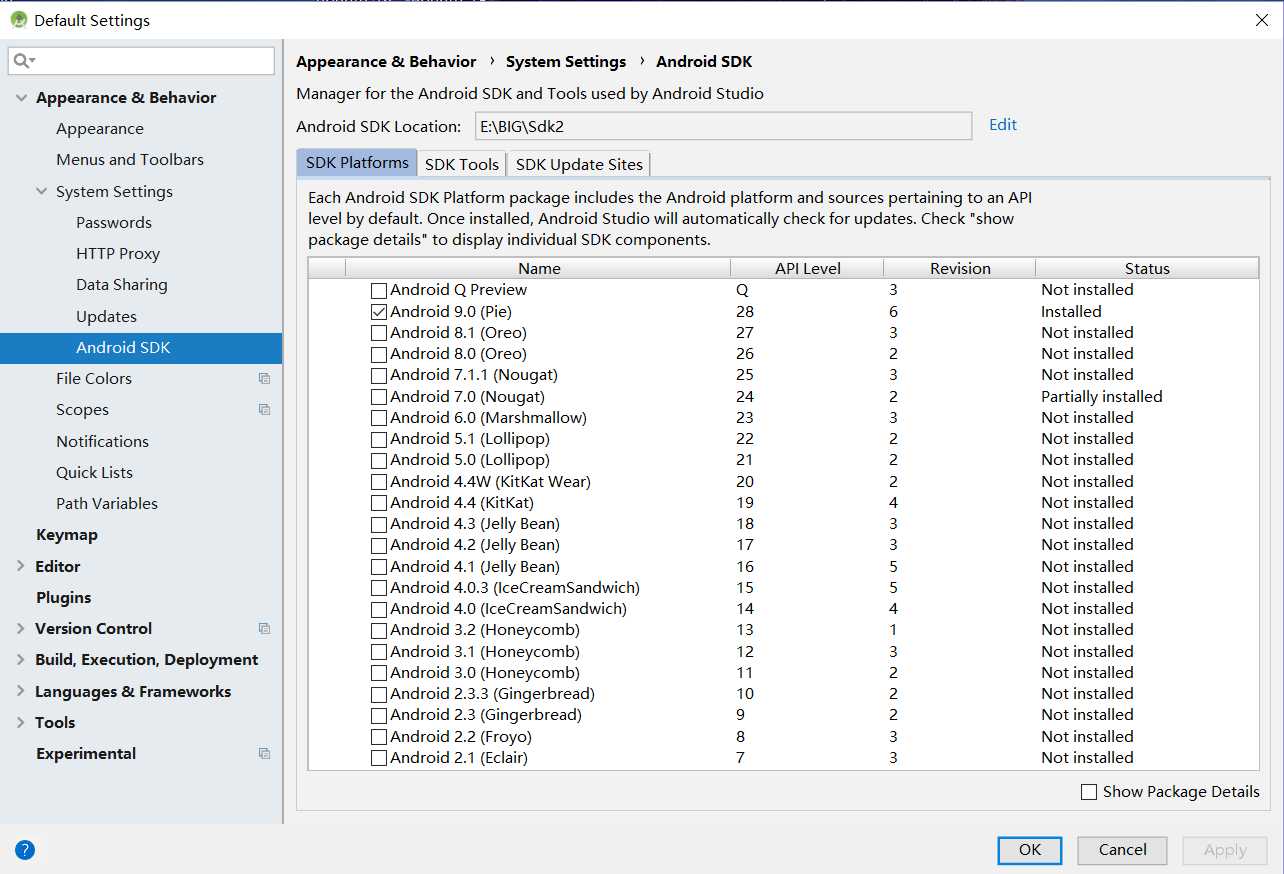
Task: Open the Notifications settings page
Action: 102,441
